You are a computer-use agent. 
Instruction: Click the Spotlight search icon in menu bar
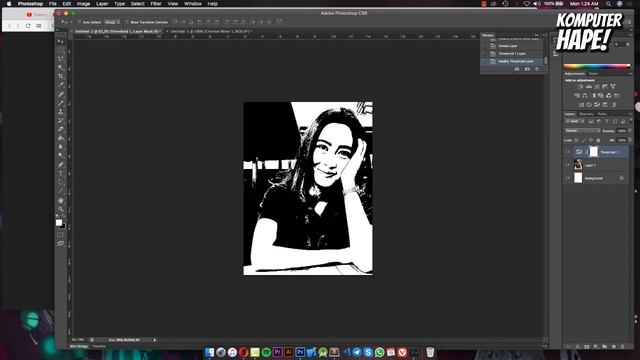point(608,4)
